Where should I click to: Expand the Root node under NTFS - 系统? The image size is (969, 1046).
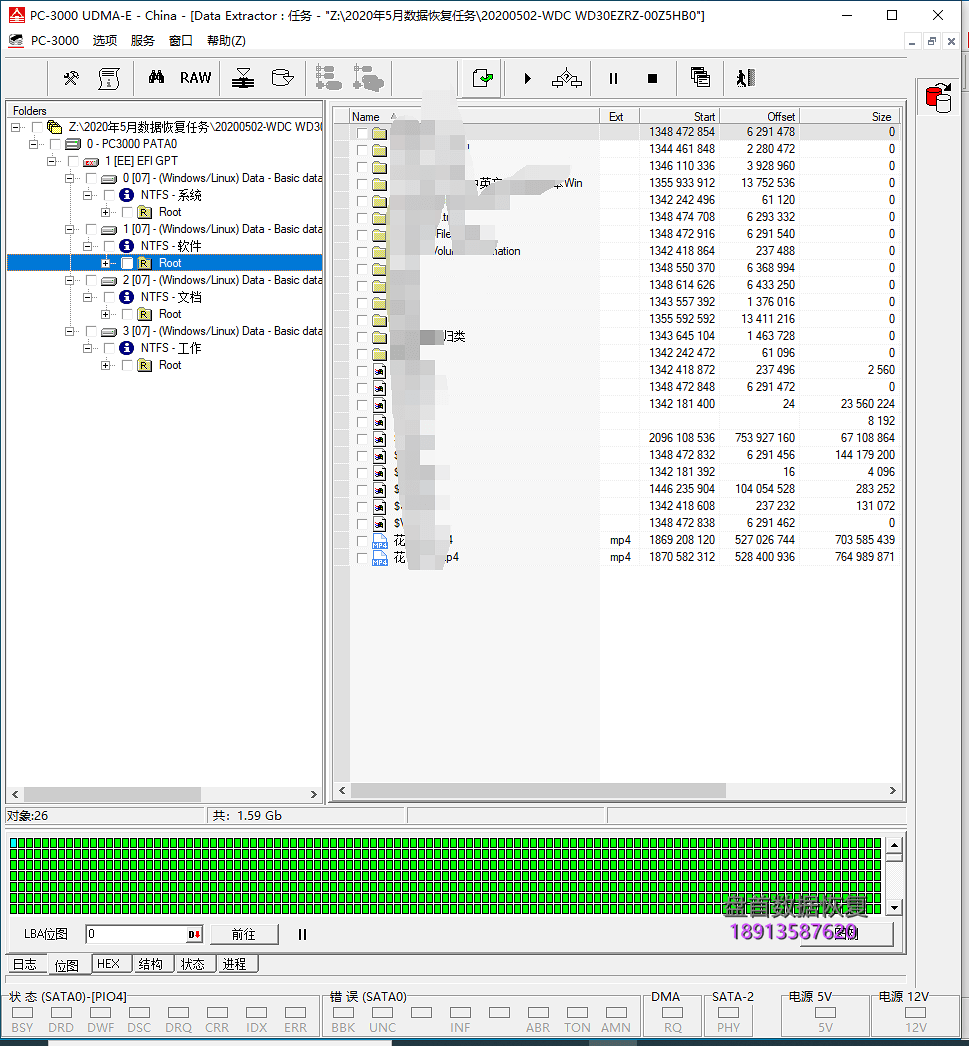[x=105, y=212]
